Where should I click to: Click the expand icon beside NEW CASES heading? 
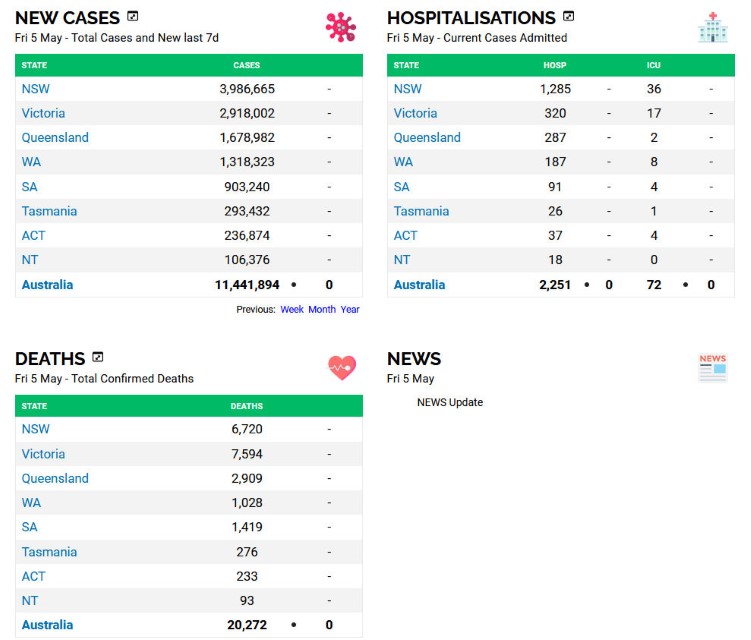point(133,16)
